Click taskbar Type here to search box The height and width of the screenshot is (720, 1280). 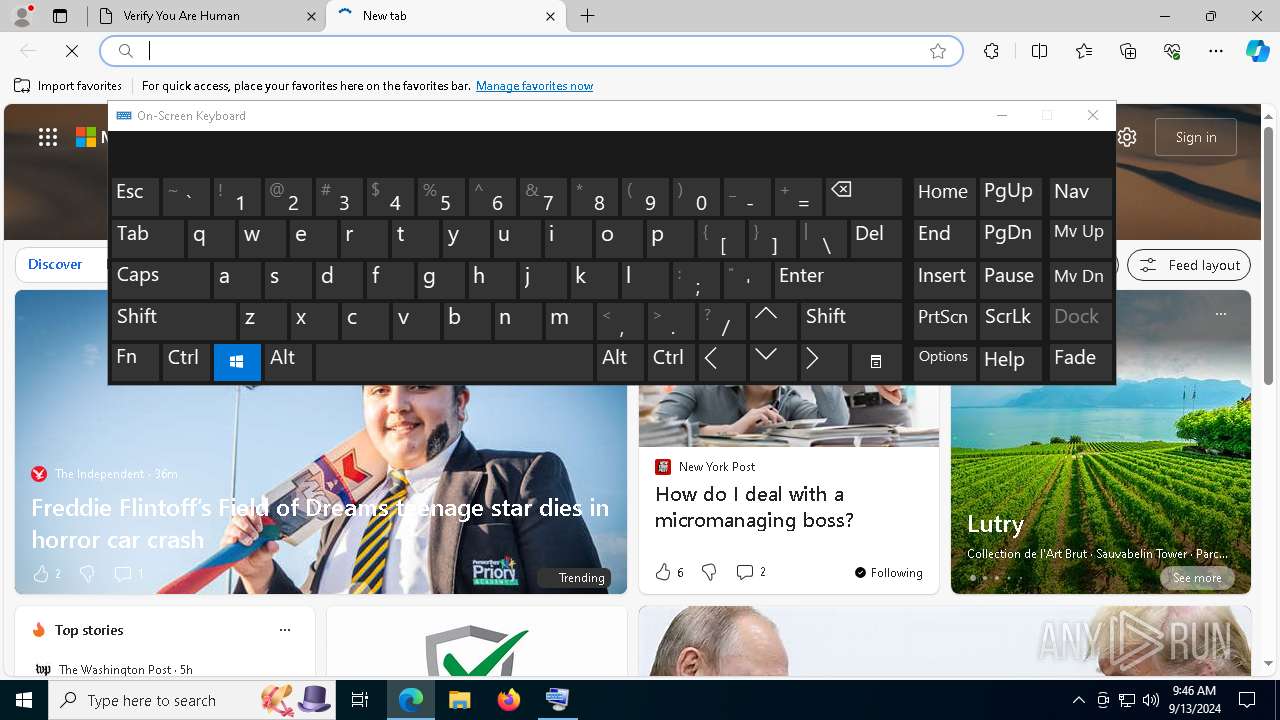192,700
